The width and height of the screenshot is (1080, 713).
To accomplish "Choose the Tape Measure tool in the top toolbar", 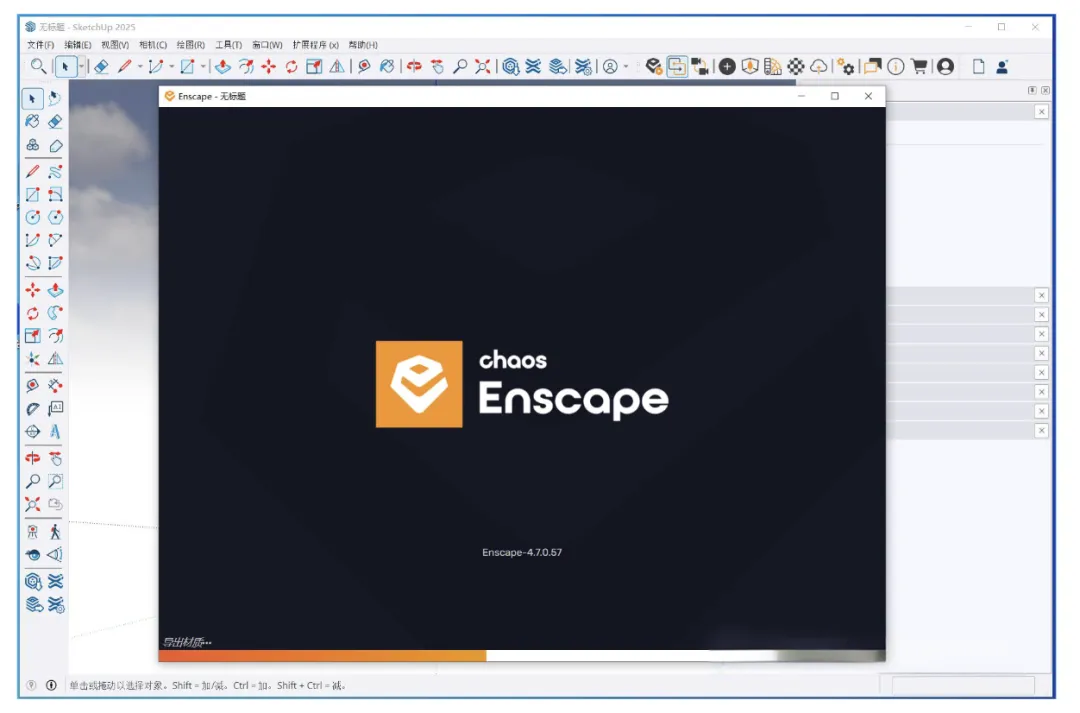I will click(x=364, y=66).
